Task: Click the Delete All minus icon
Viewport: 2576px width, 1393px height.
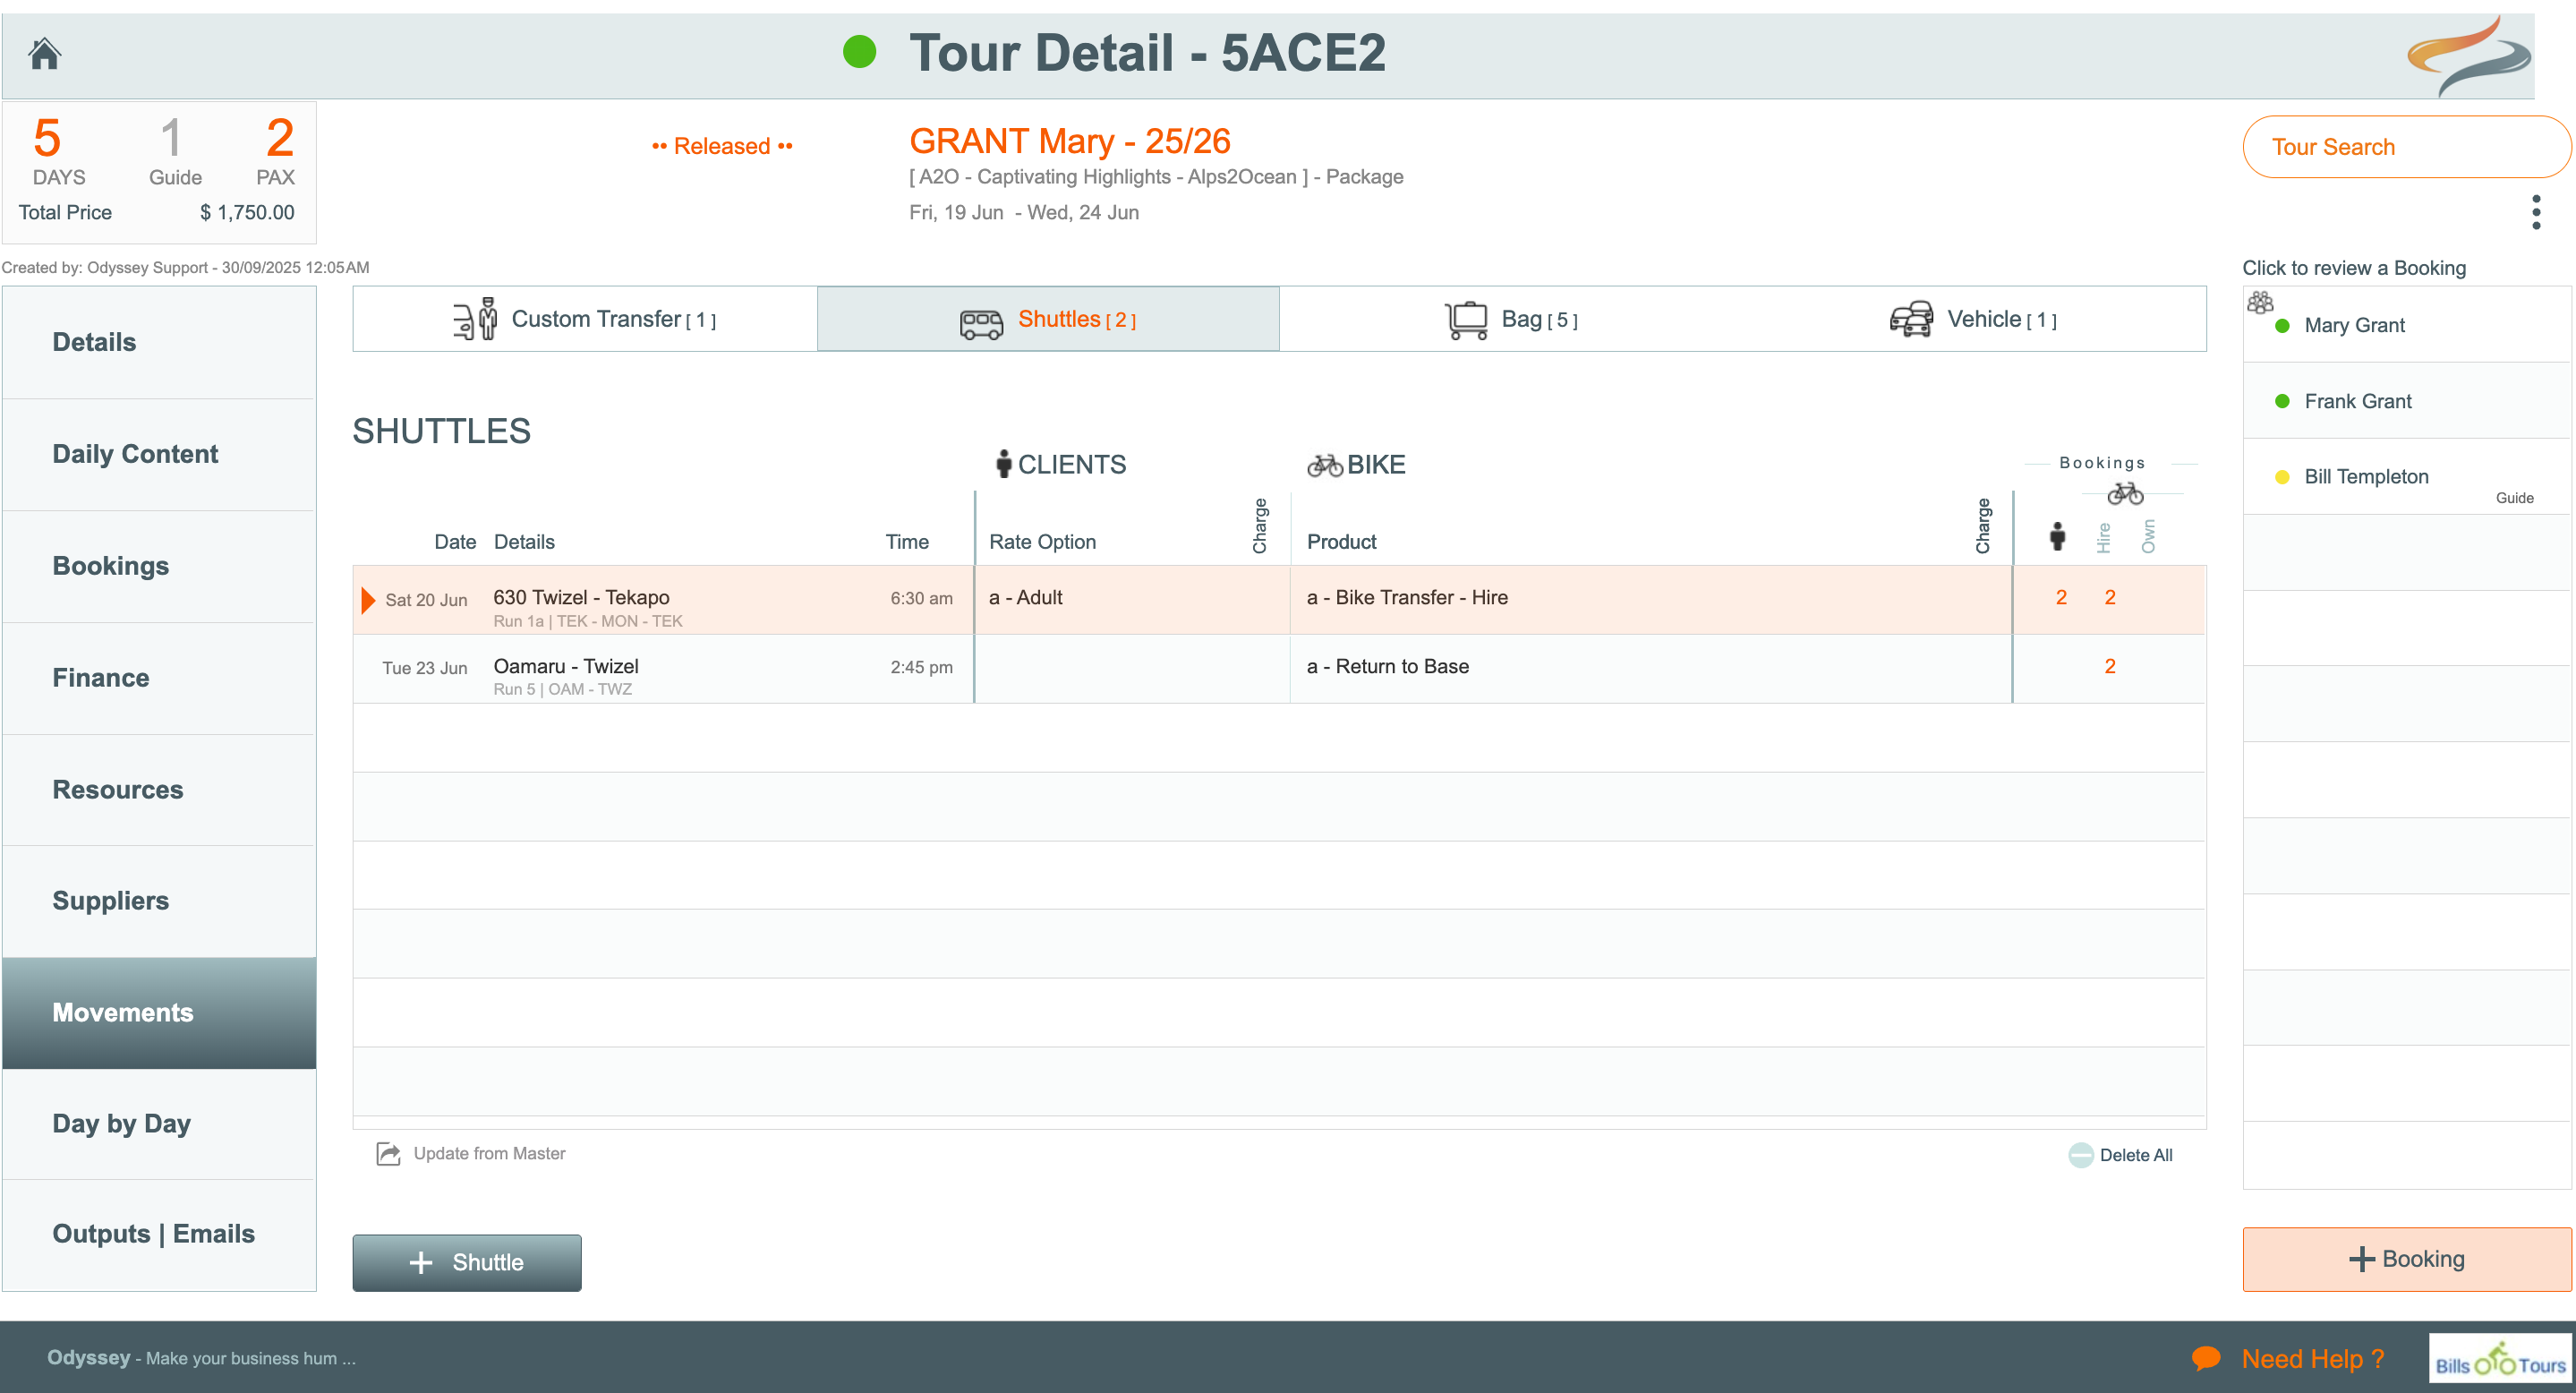Action: tap(2080, 1155)
